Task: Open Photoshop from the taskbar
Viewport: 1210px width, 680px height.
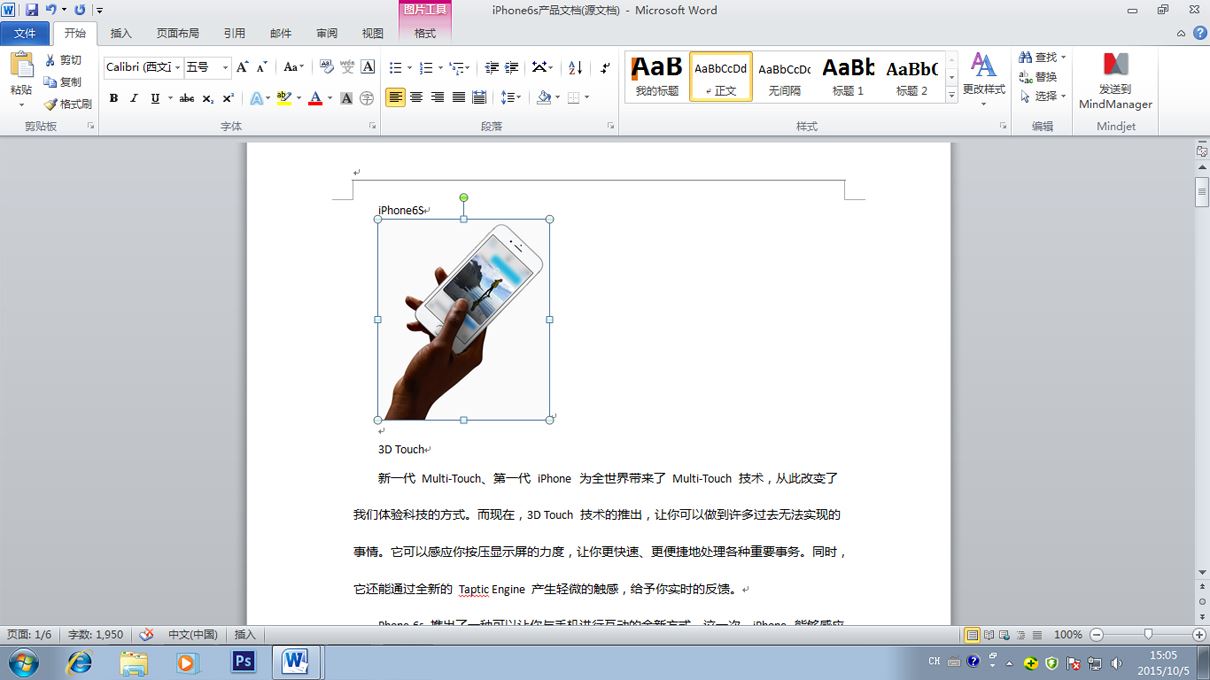Action: 243,662
